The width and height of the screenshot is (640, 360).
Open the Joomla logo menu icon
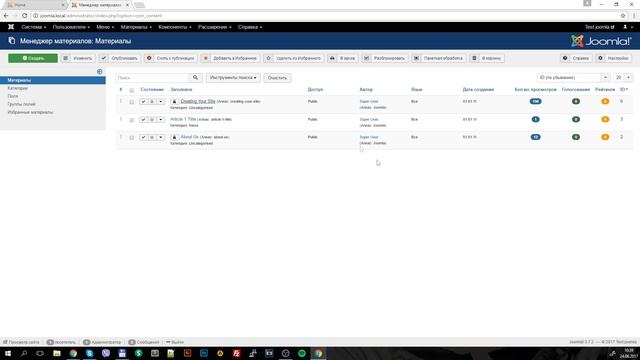click(x=11, y=27)
